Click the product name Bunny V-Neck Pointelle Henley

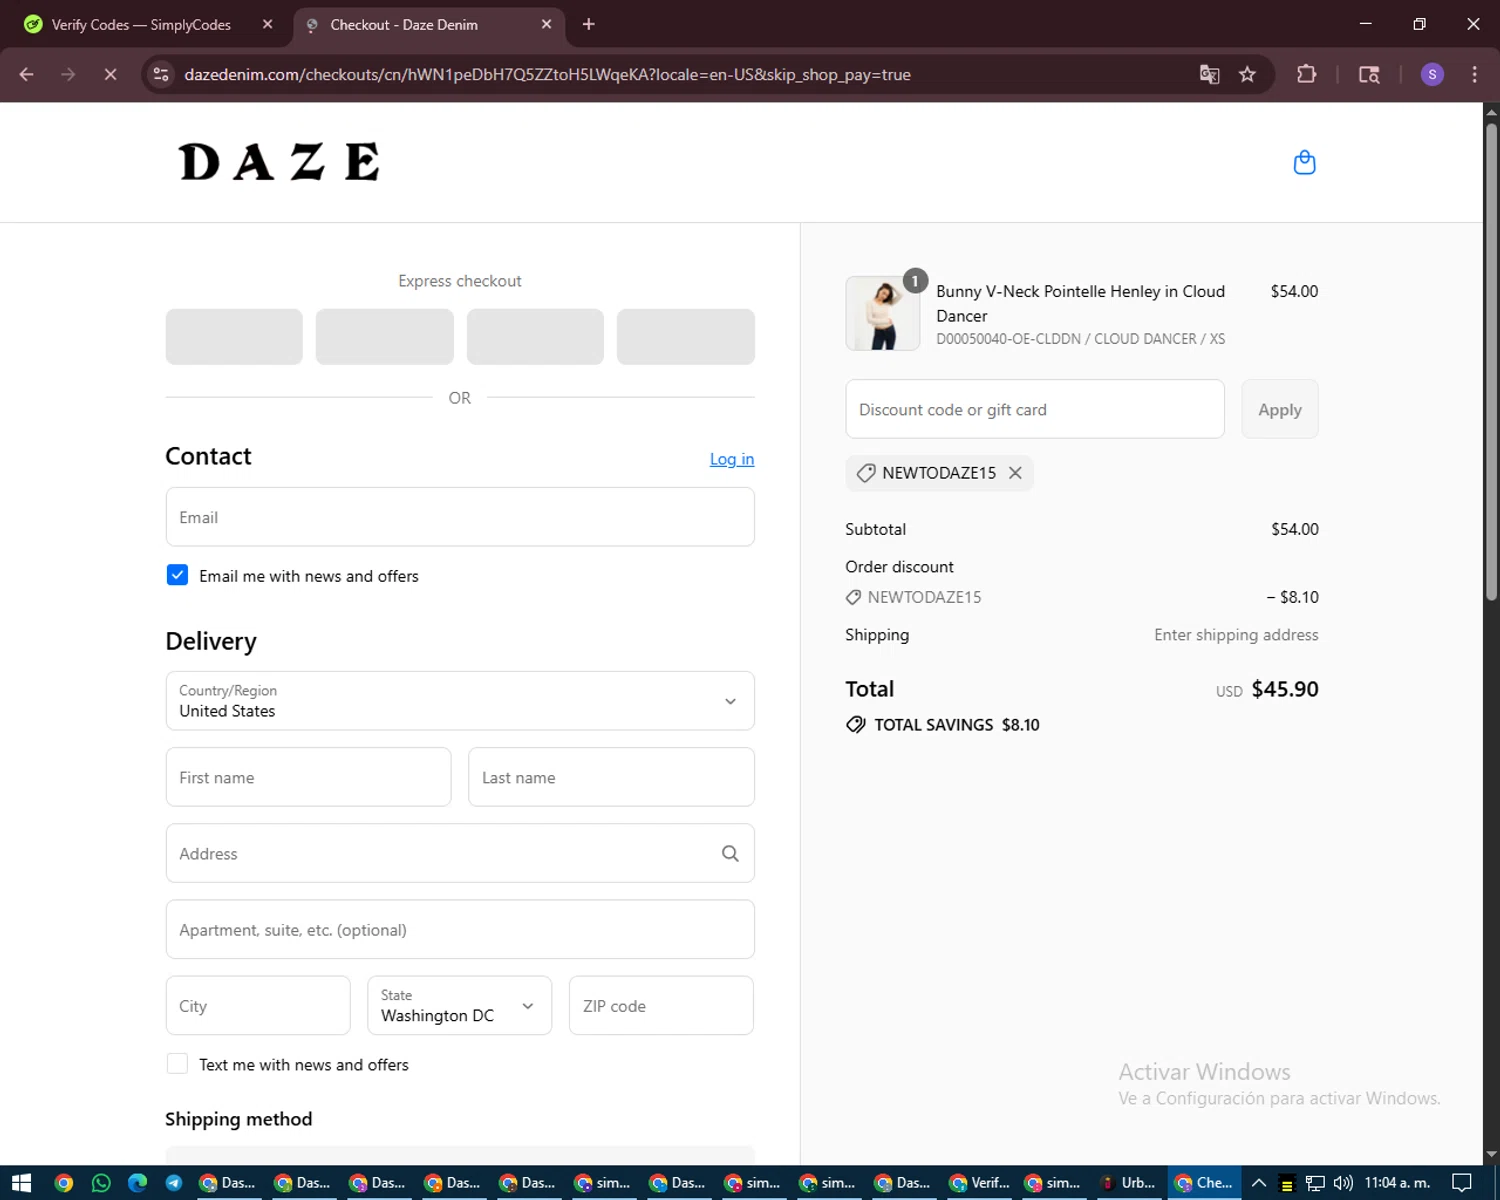tap(1080, 303)
